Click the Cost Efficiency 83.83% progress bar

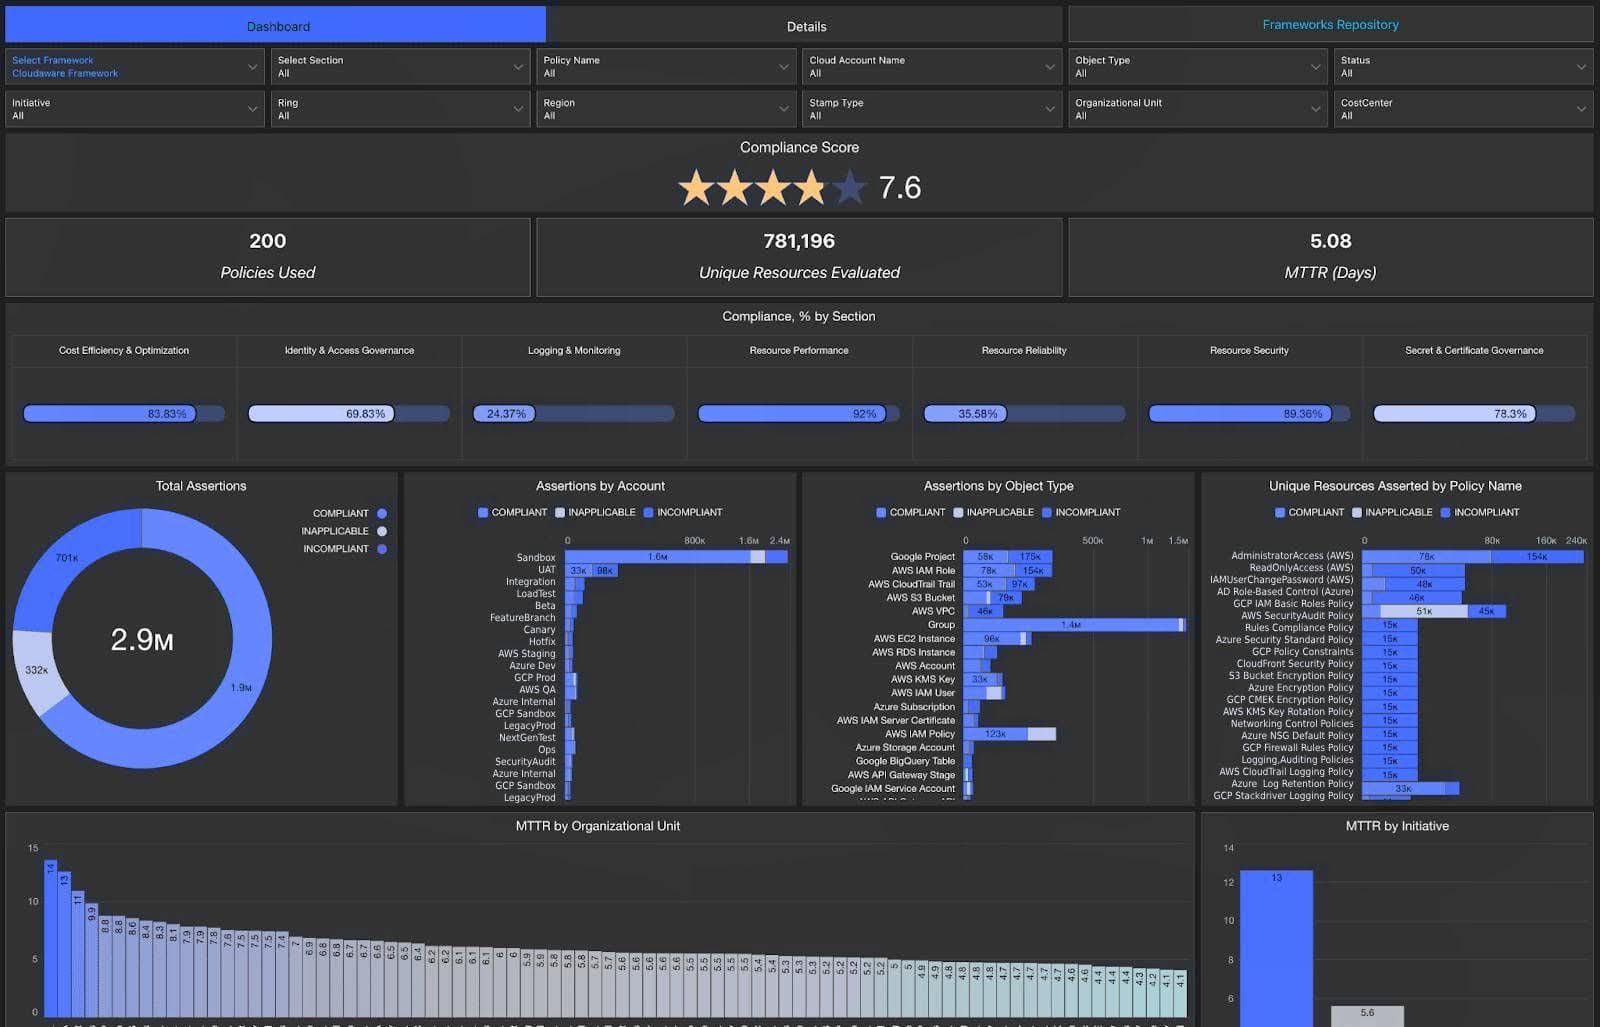pyautogui.click(x=123, y=413)
